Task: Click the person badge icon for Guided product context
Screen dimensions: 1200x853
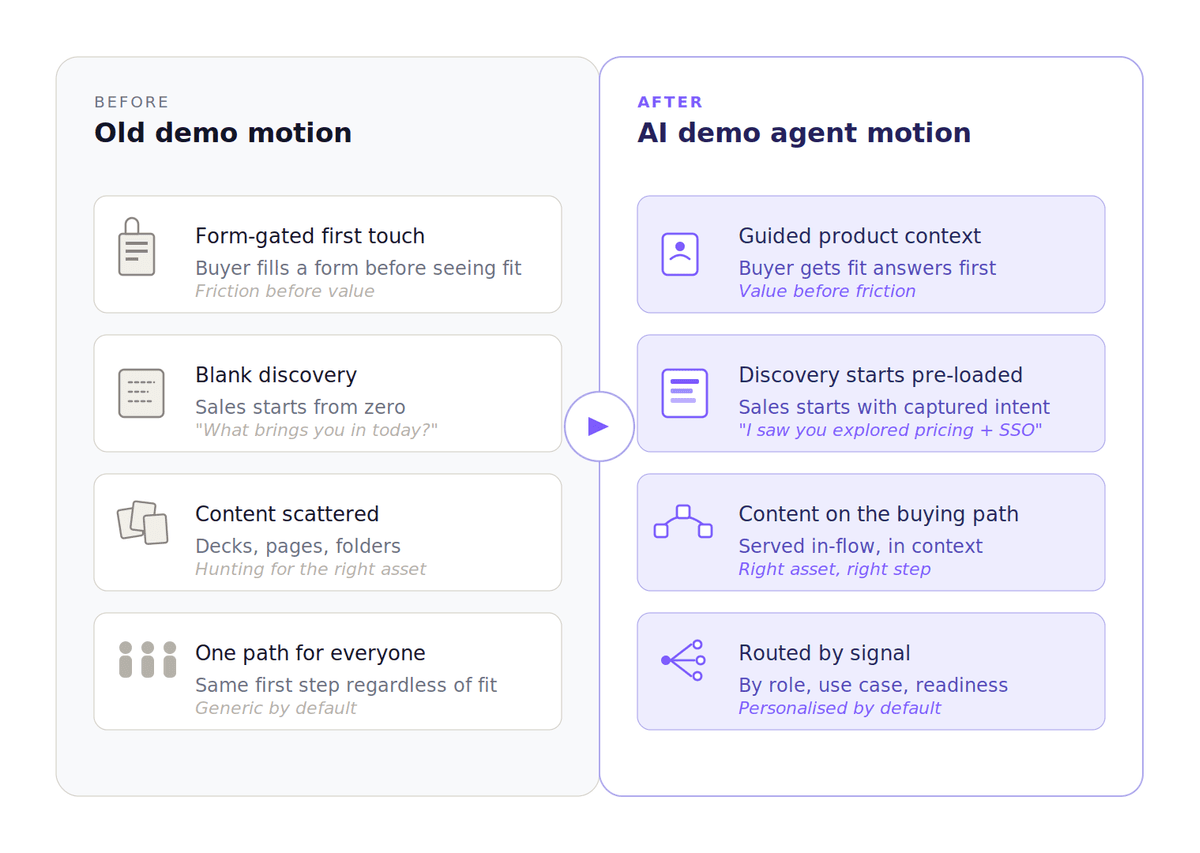Action: (680, 254)
